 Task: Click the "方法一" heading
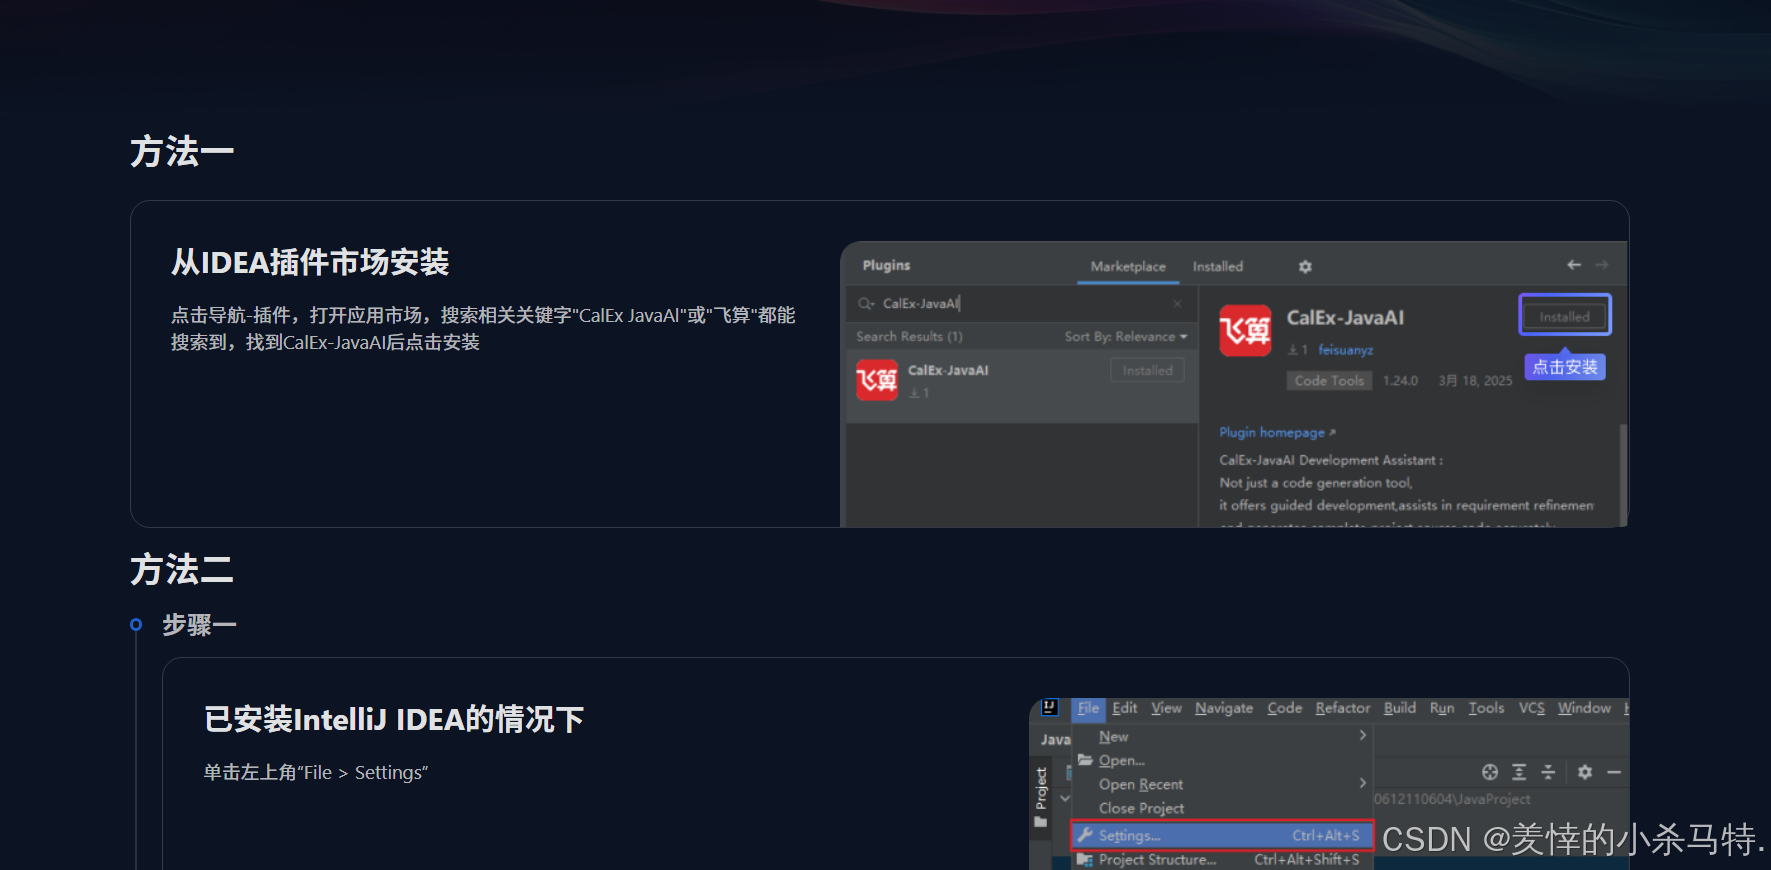click(x=182, y=151)
